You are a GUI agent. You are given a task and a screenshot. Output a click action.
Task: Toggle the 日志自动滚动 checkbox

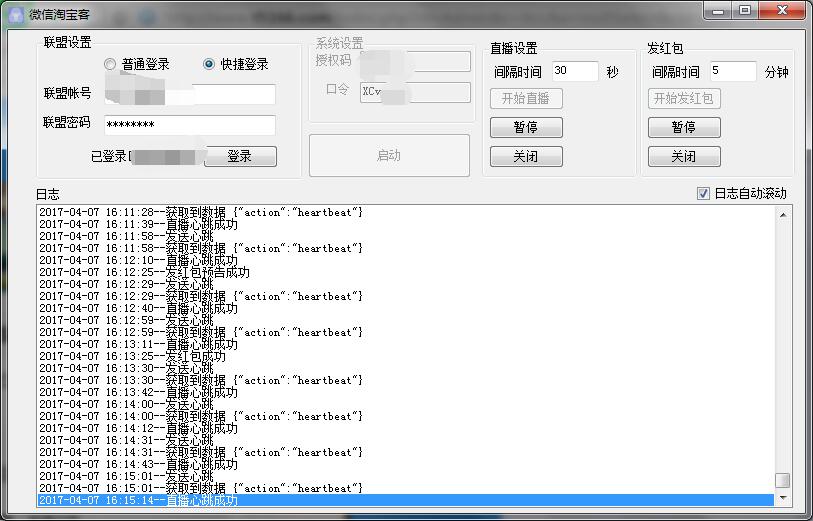point(703,193)
